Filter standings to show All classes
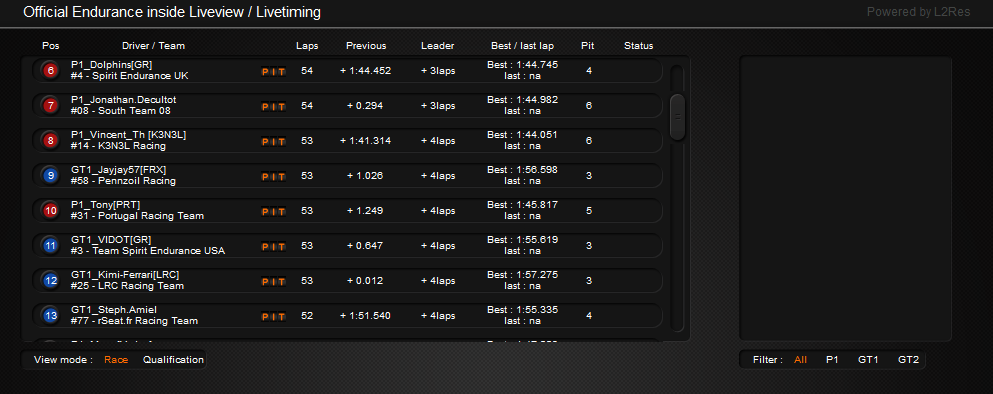 coord(800,360)
